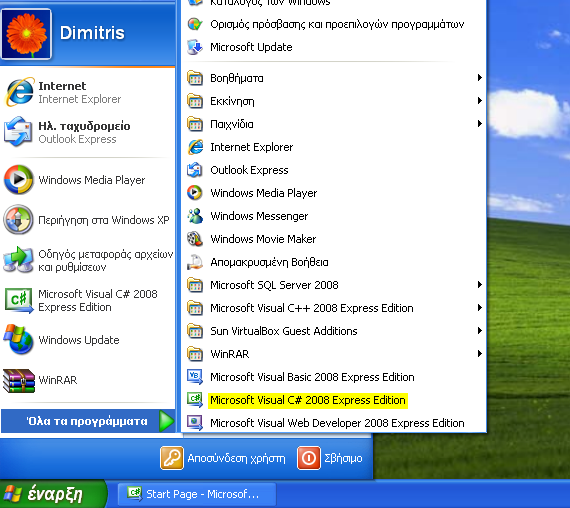Click the green arrow beside Όλα τα προγράμματα

coord(167,421)
